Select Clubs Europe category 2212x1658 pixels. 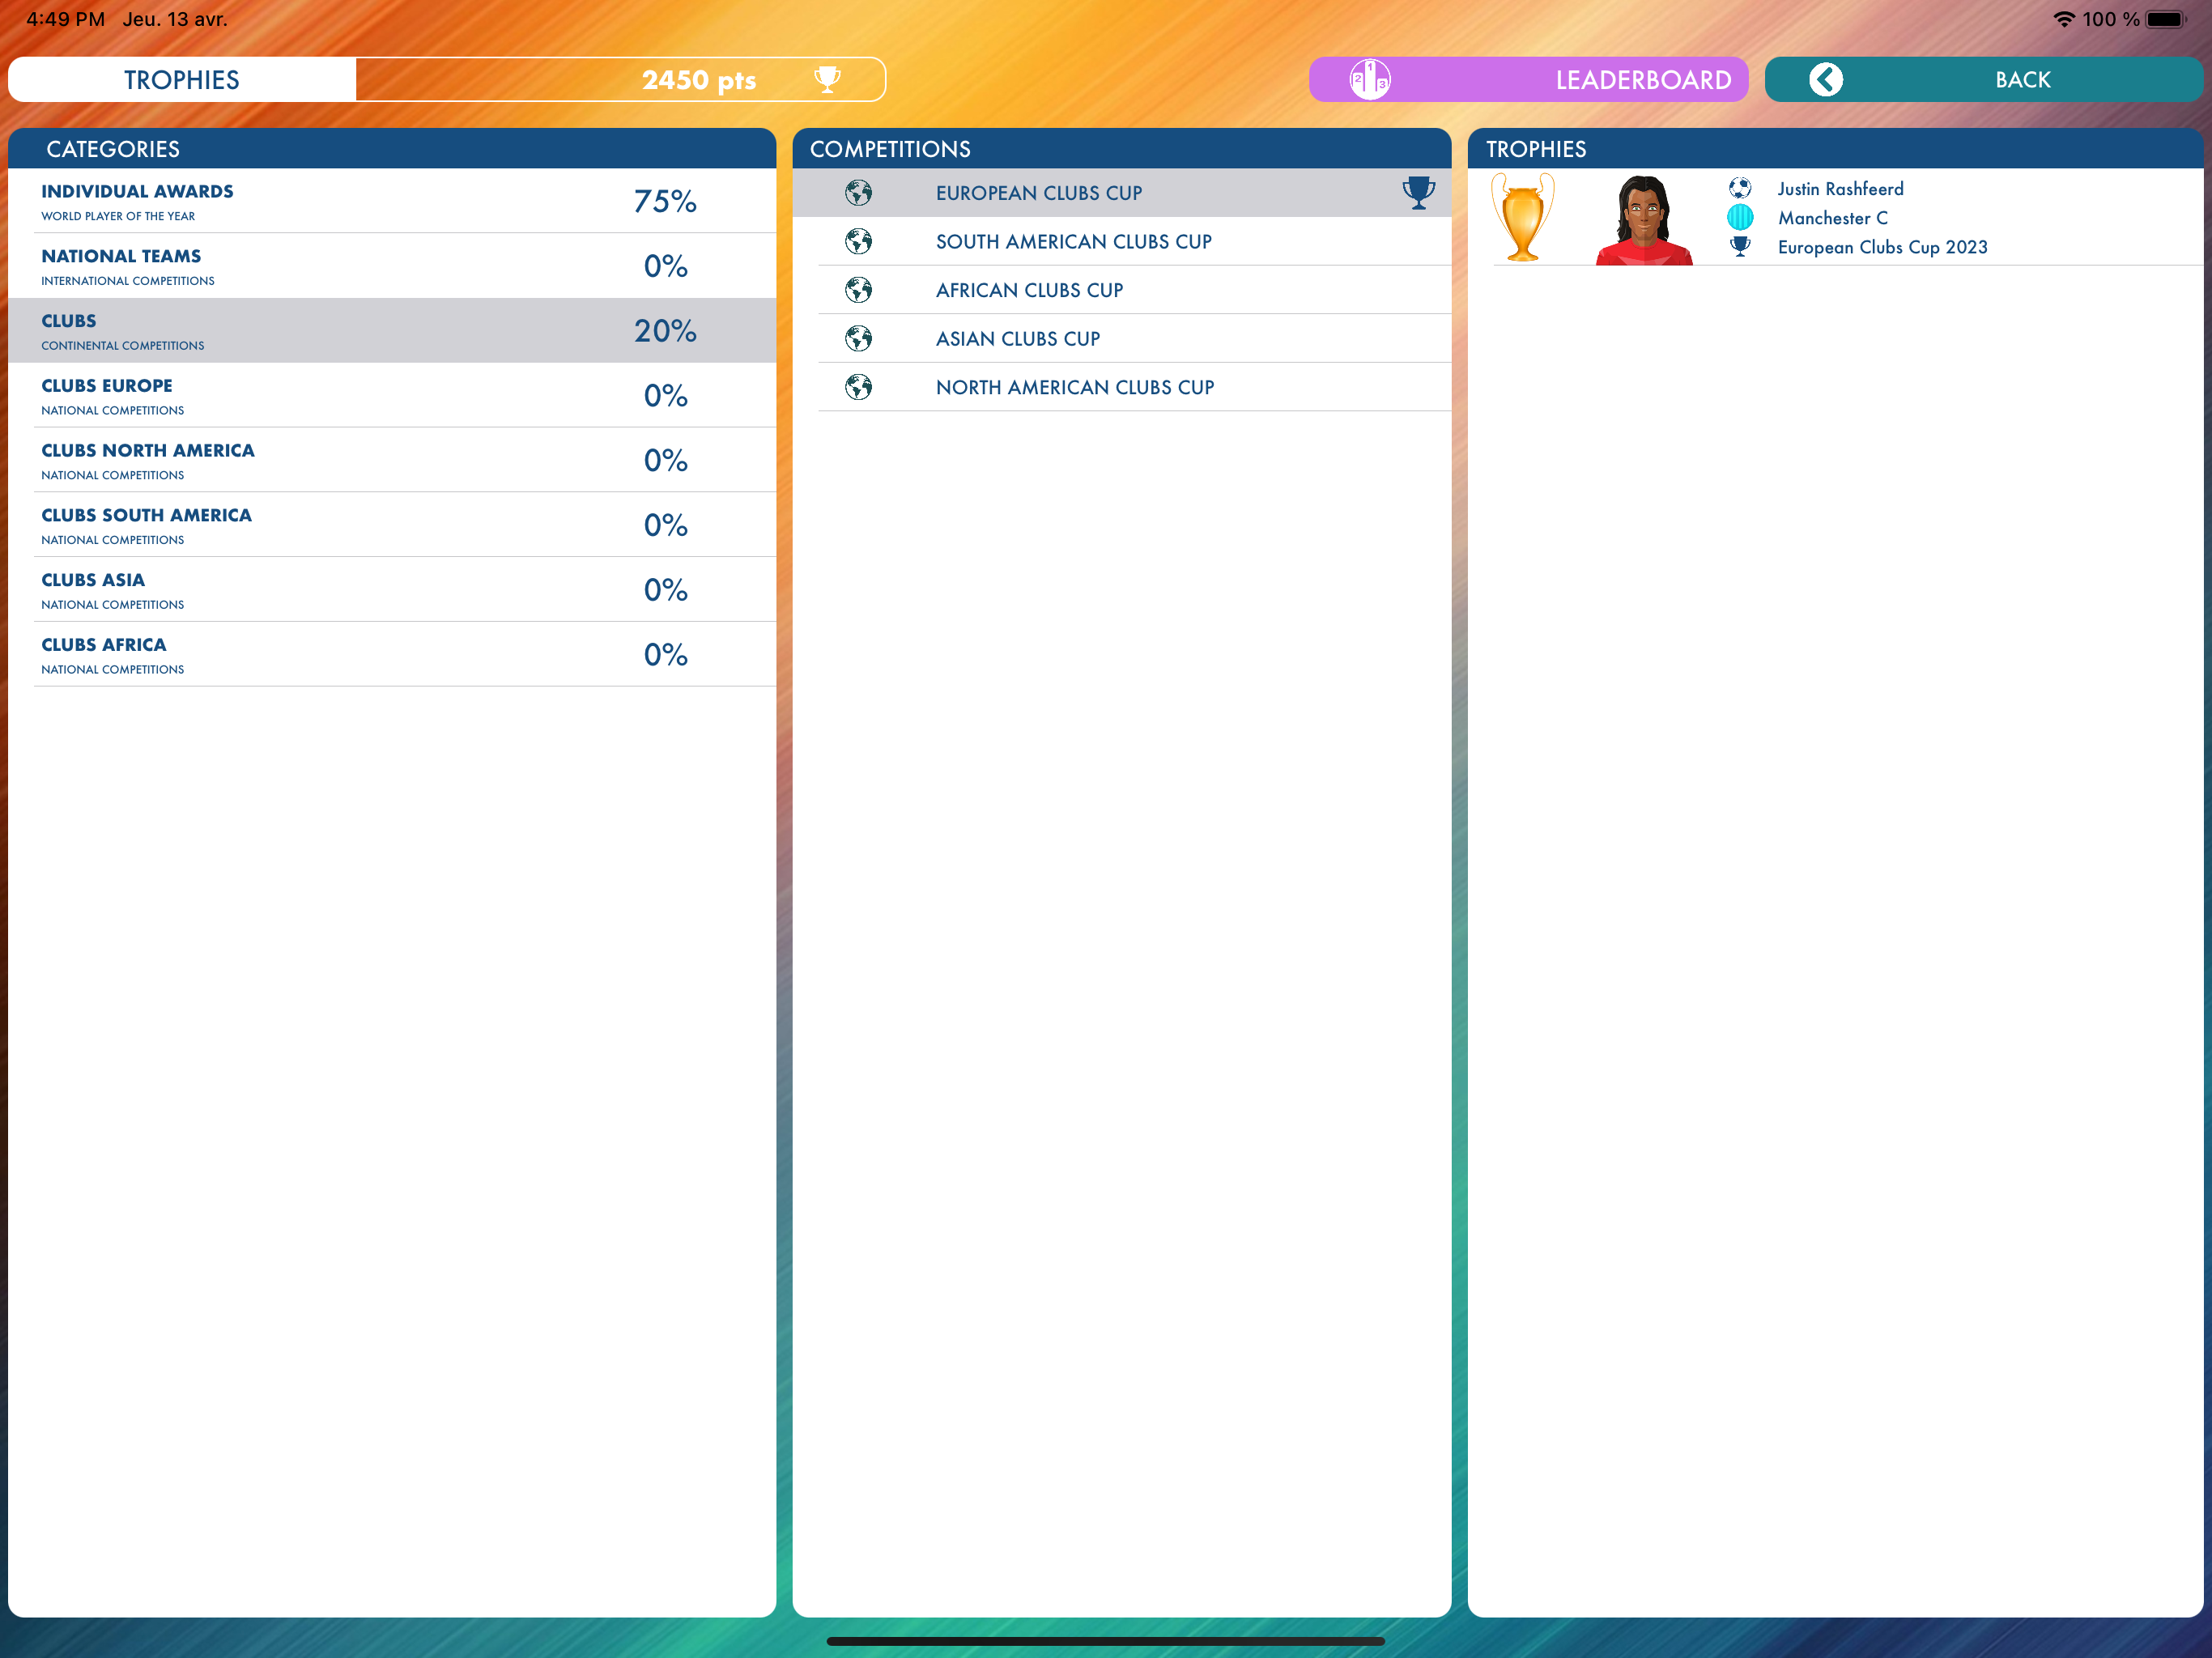392,395
